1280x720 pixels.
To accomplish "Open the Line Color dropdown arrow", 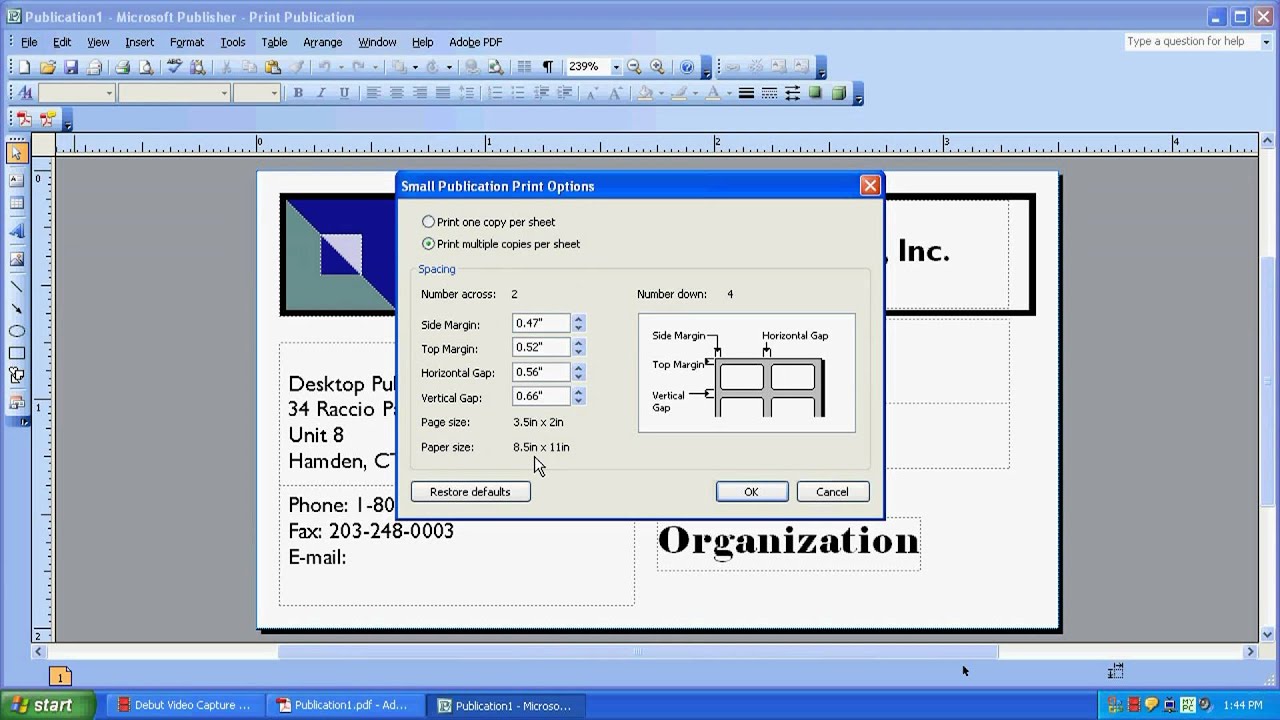I will [694, 93].
